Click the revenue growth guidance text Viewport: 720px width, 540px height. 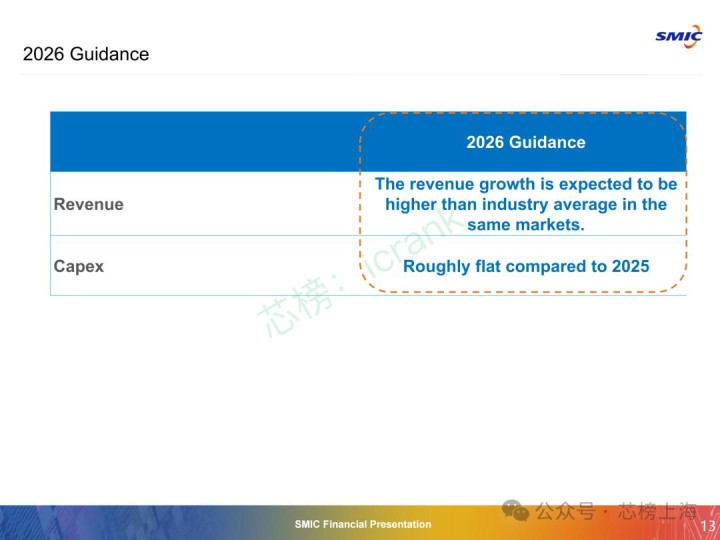click(526, 204)
